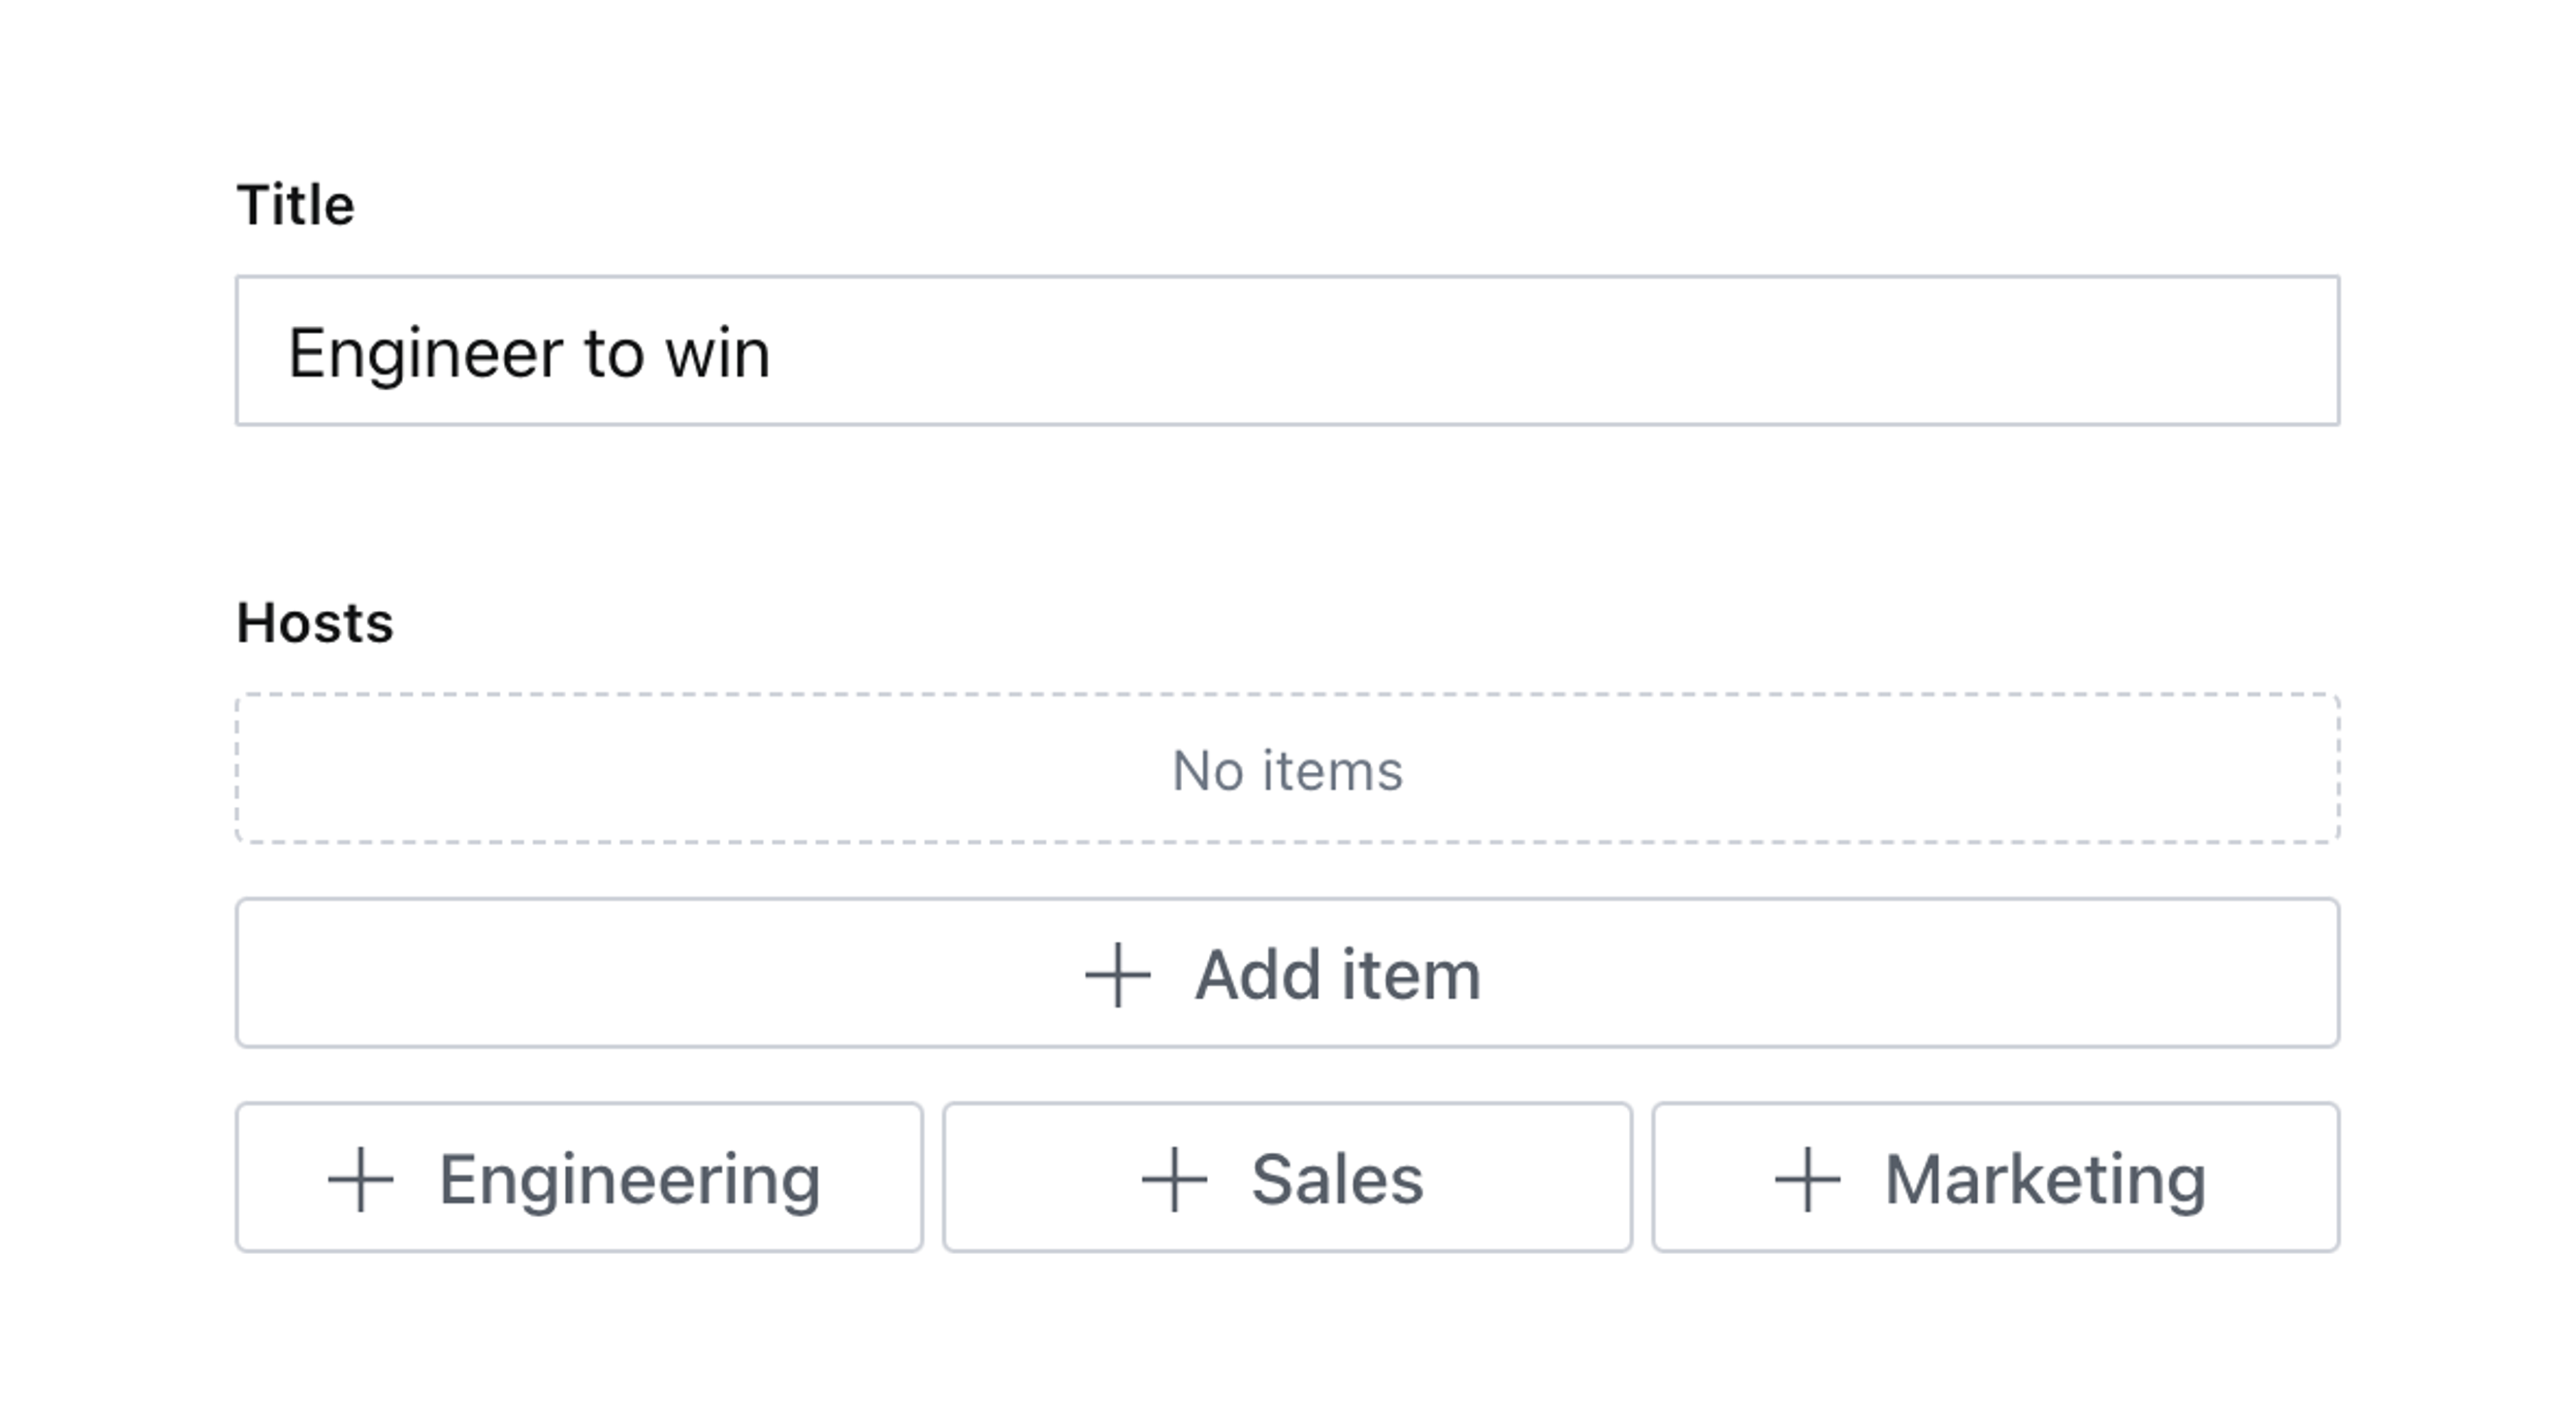
Task: Focus the Title input field
Action: pyautogui.click(x=1500, y=351)
